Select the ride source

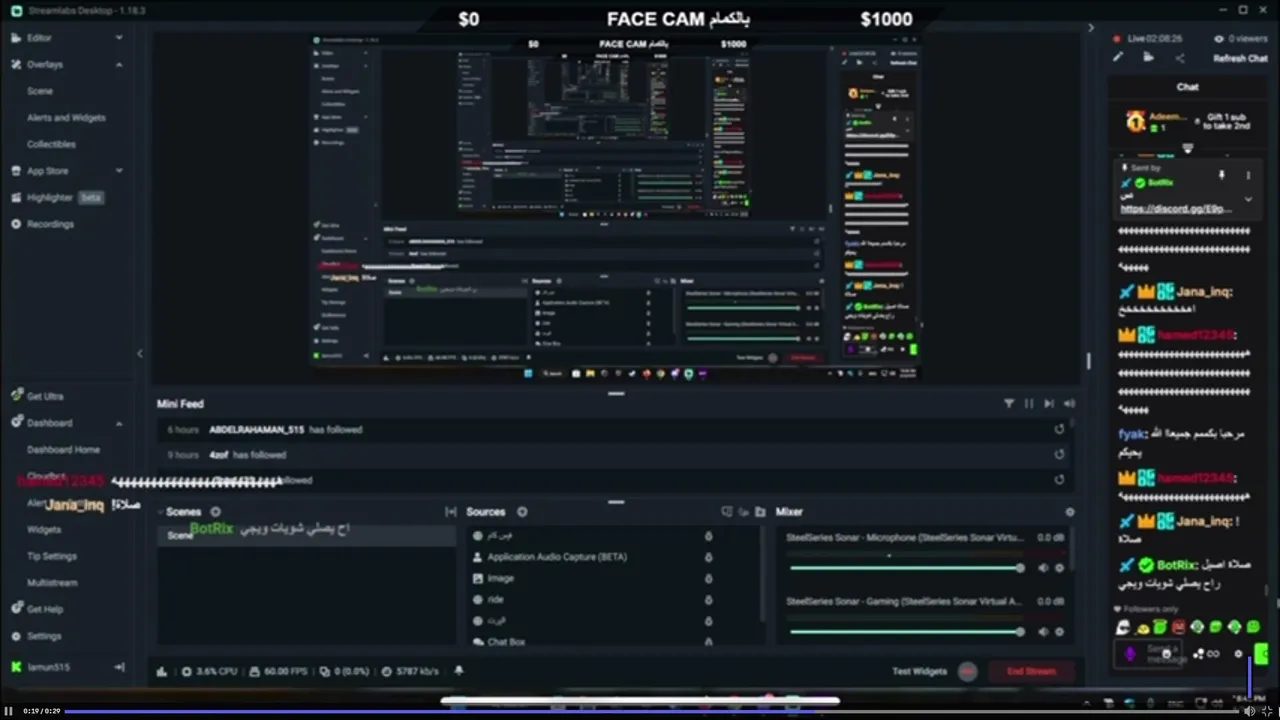[495, 600]
